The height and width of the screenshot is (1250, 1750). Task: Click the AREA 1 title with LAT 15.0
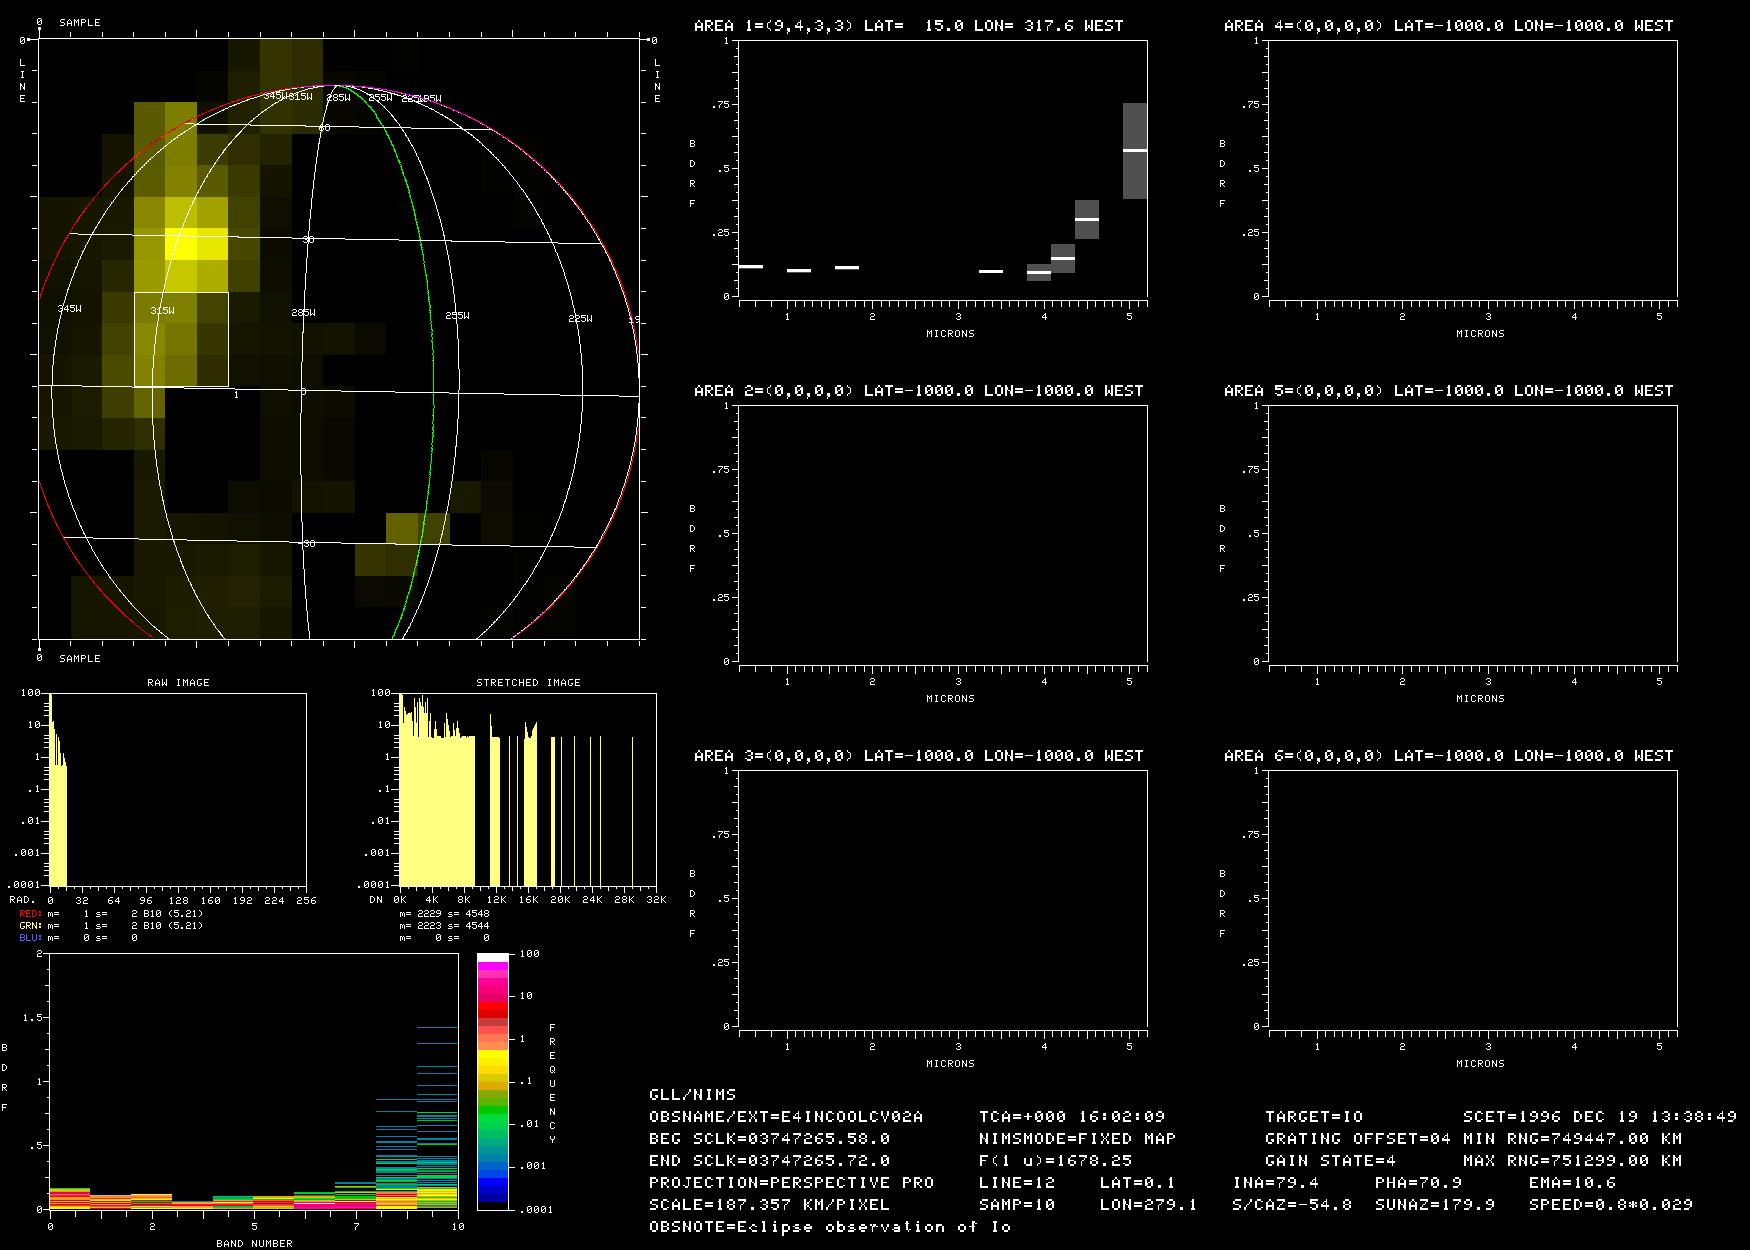[908, 26]
